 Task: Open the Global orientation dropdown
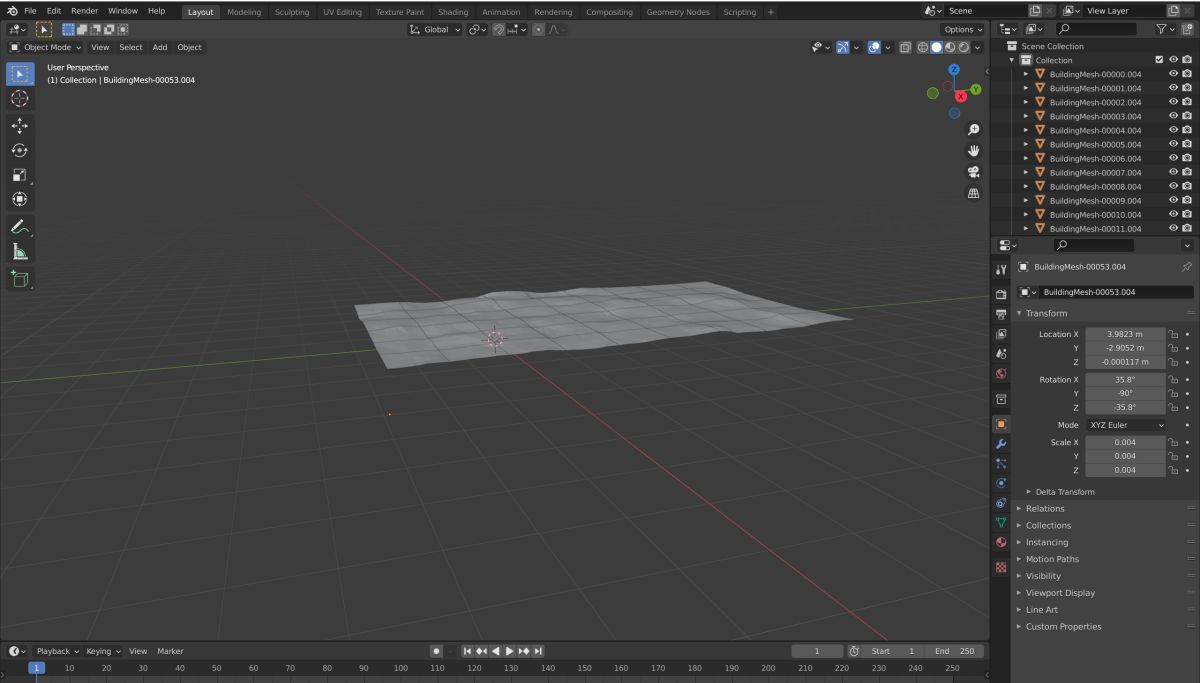[436, 29]
